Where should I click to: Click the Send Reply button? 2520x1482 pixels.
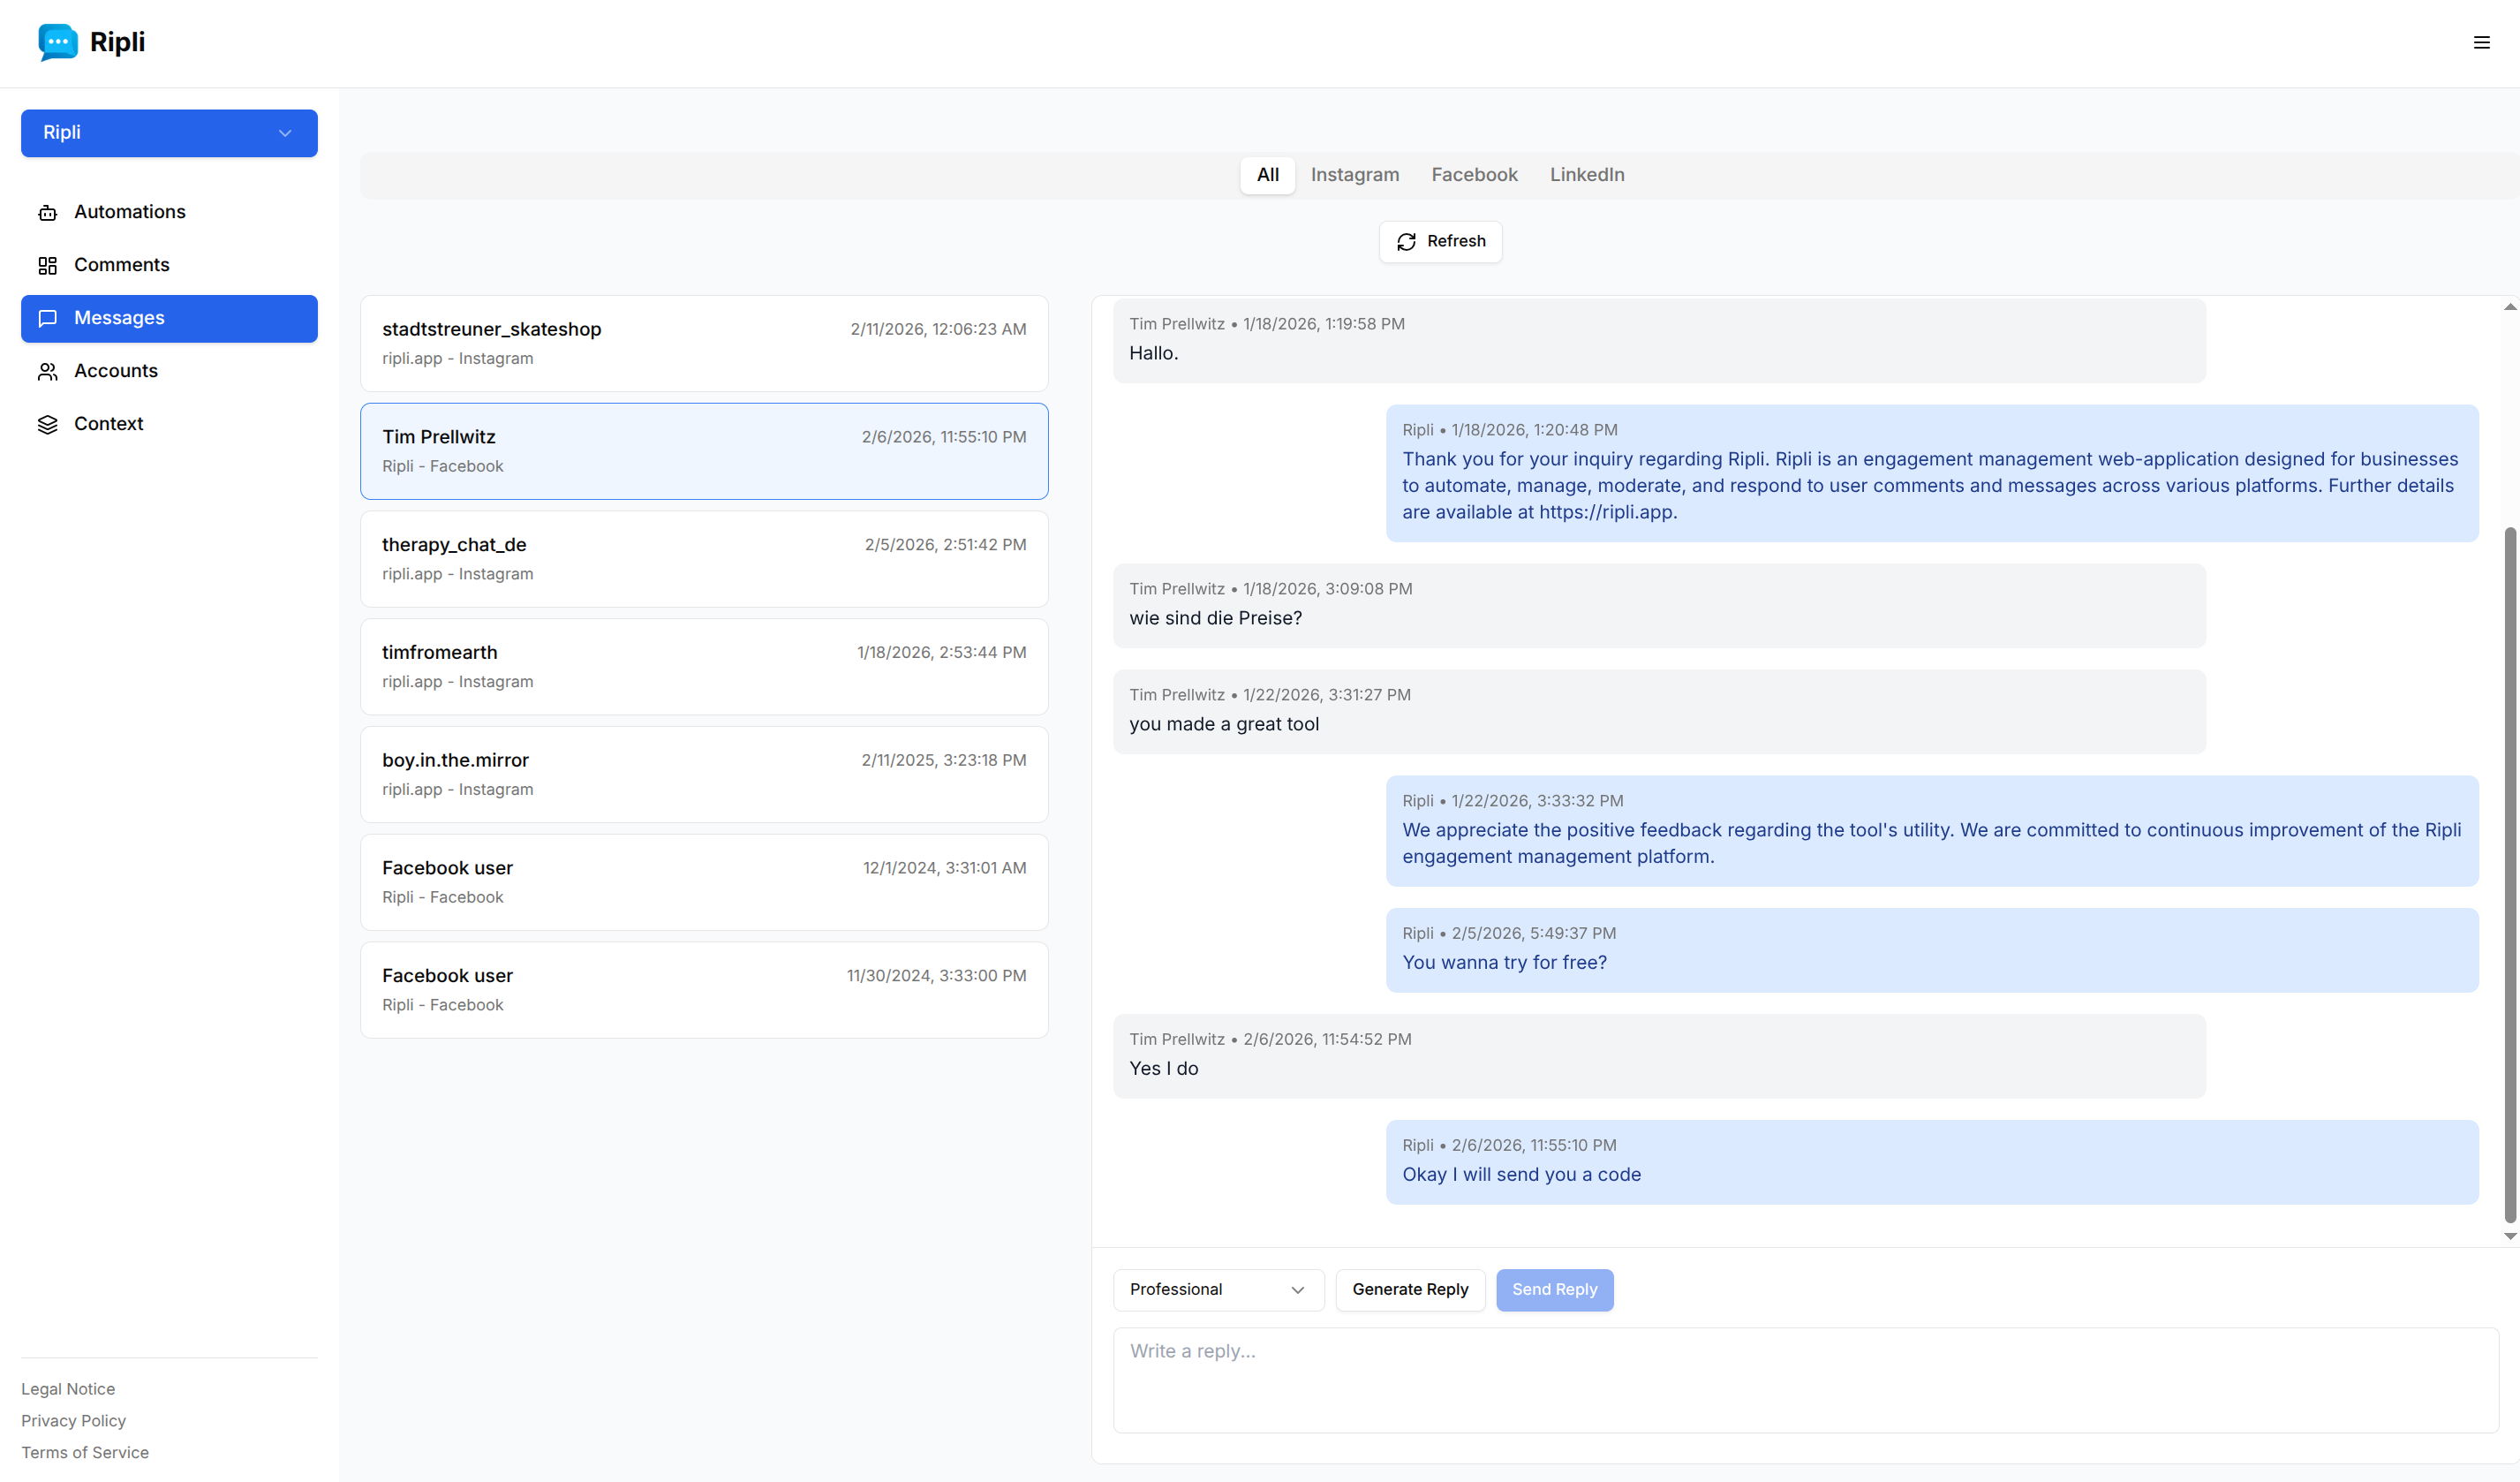pyautogui.click(x=1554, y=1290)
